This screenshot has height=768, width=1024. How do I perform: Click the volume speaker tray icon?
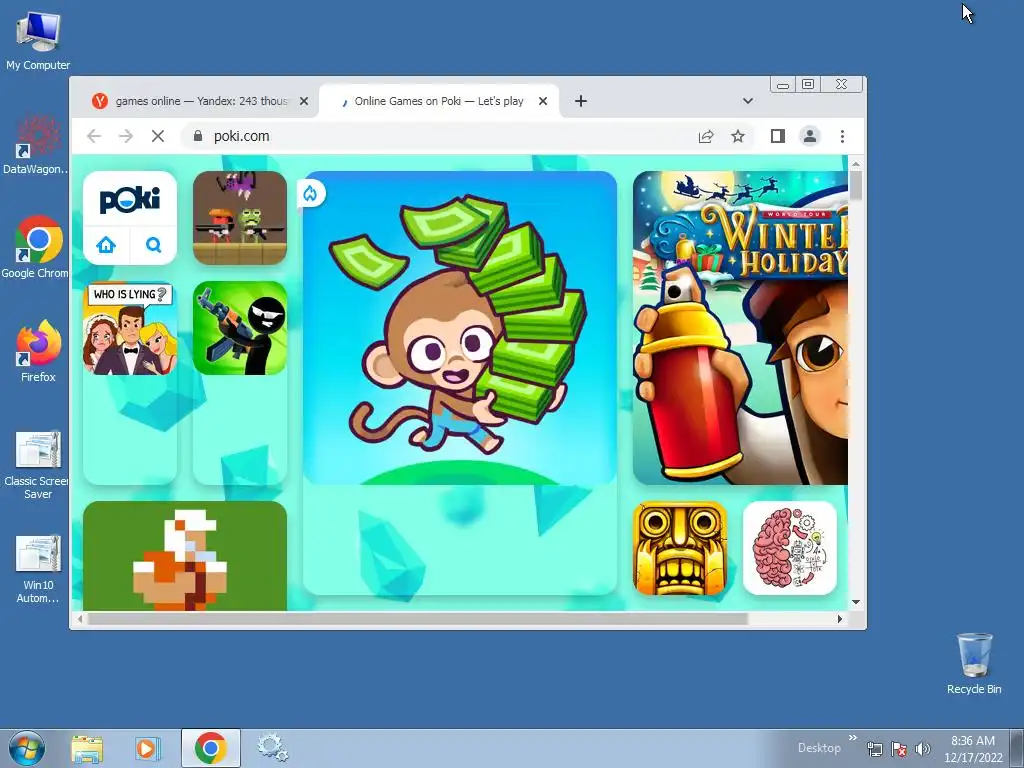(x=923, y=749)
